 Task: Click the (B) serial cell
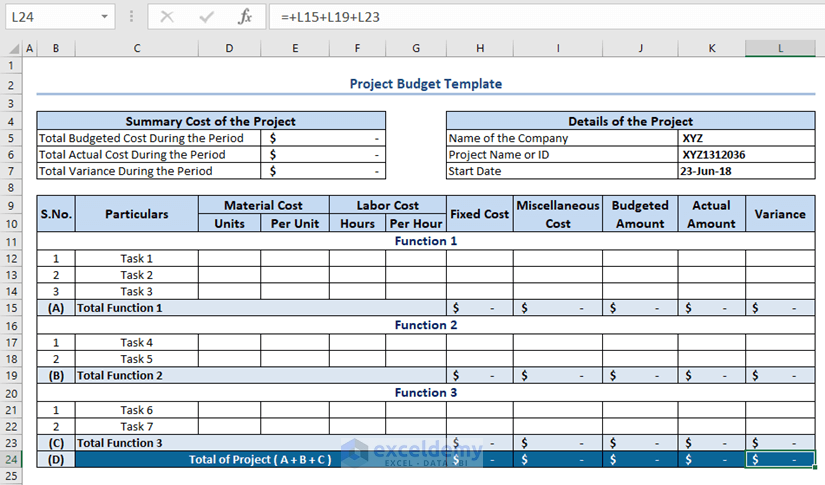pos(56,376)
